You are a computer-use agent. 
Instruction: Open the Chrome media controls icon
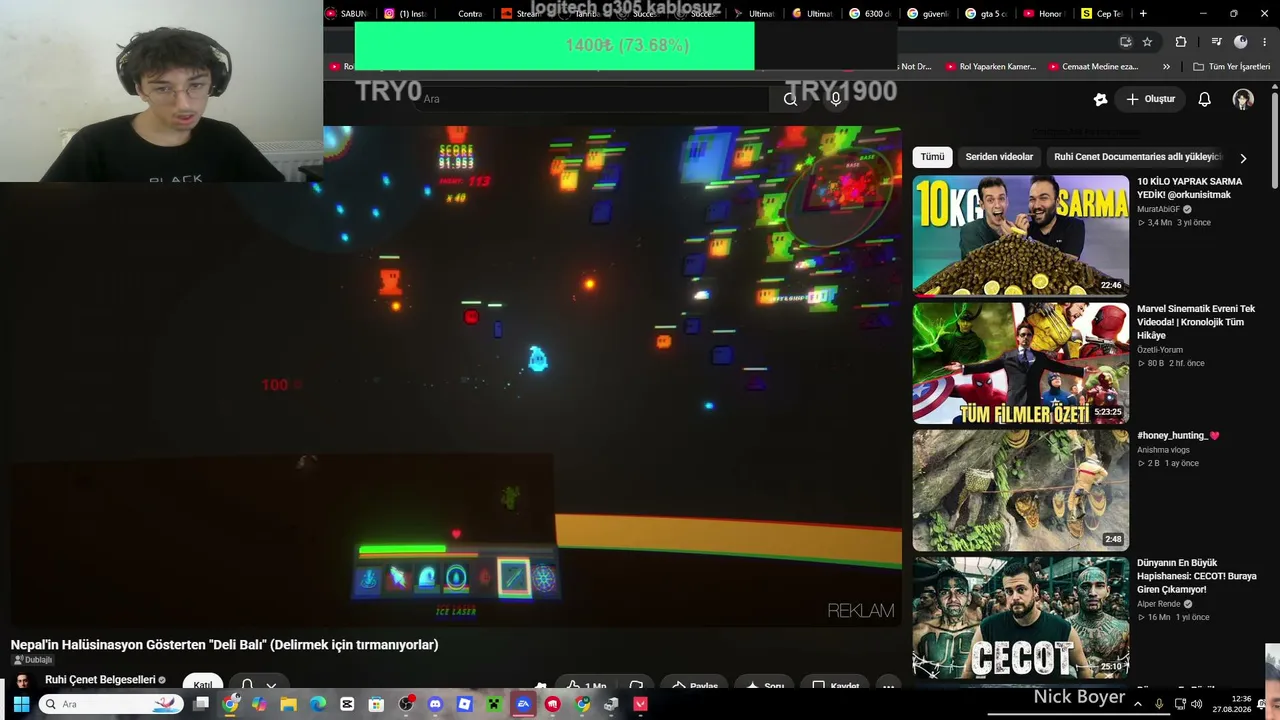pos(1216,42)
